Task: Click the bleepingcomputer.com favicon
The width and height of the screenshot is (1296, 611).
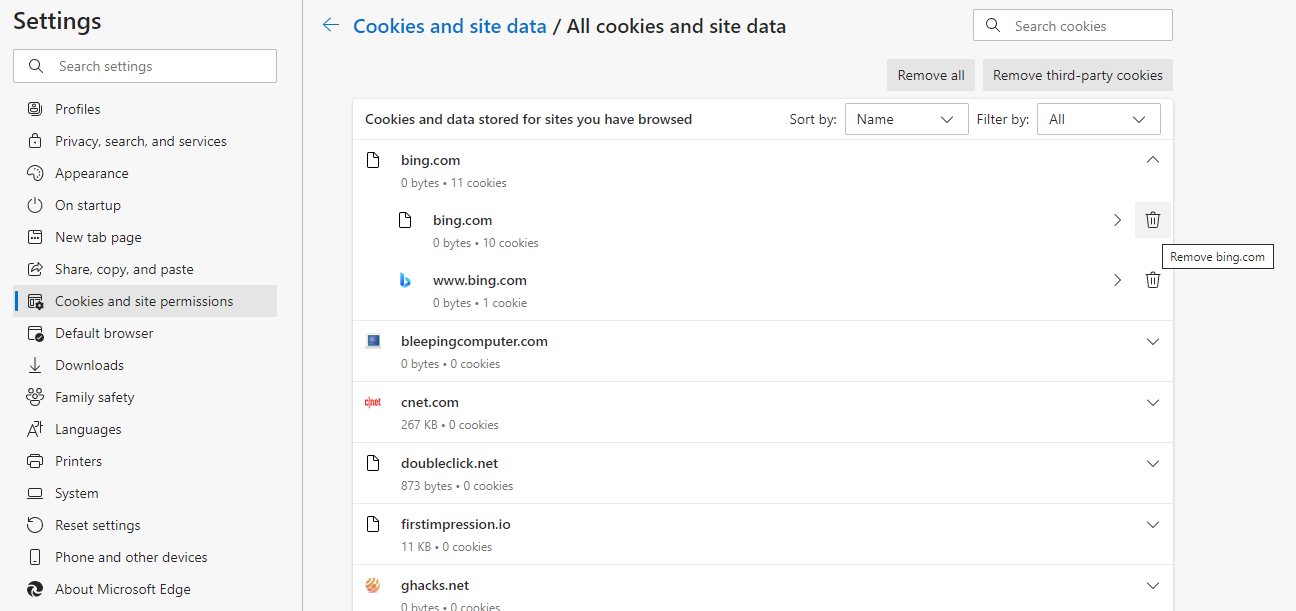Action: pos(373,341)
